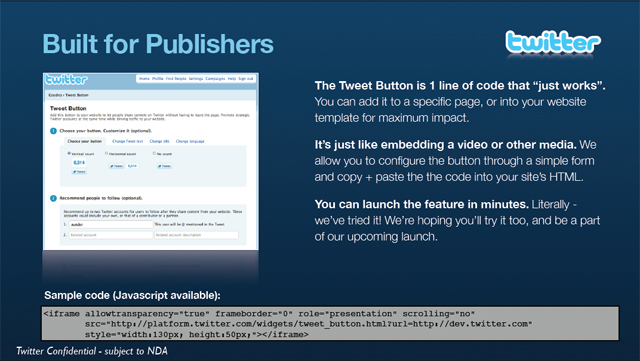Click the 'Tweet Button' page heading

tap(68, 109)
